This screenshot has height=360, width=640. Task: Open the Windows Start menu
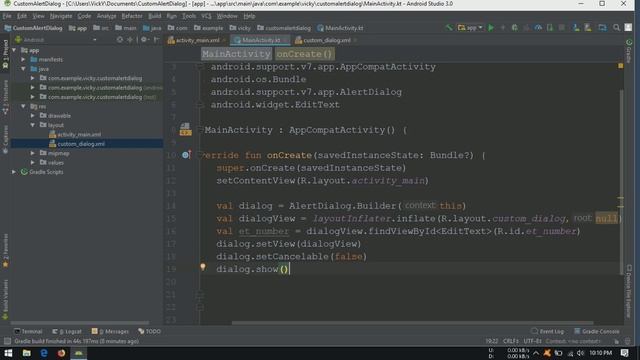click(x=8, y=353)
